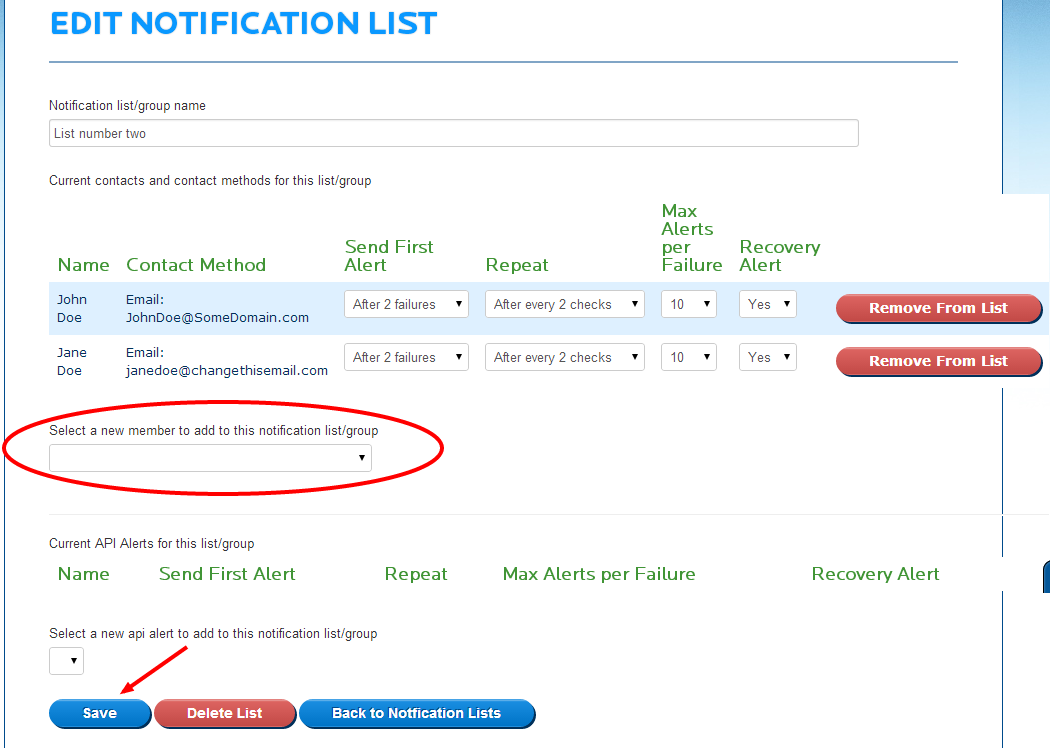This screenshot has height=748, width=1050.
Task: Click the contacts table Repeat column header
Action: point(517,265)
